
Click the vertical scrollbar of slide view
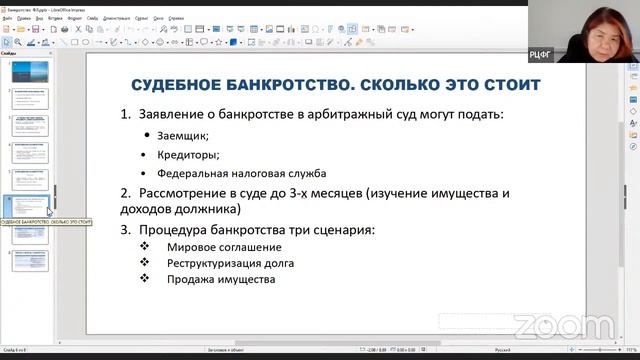click(x=622, y=194)
